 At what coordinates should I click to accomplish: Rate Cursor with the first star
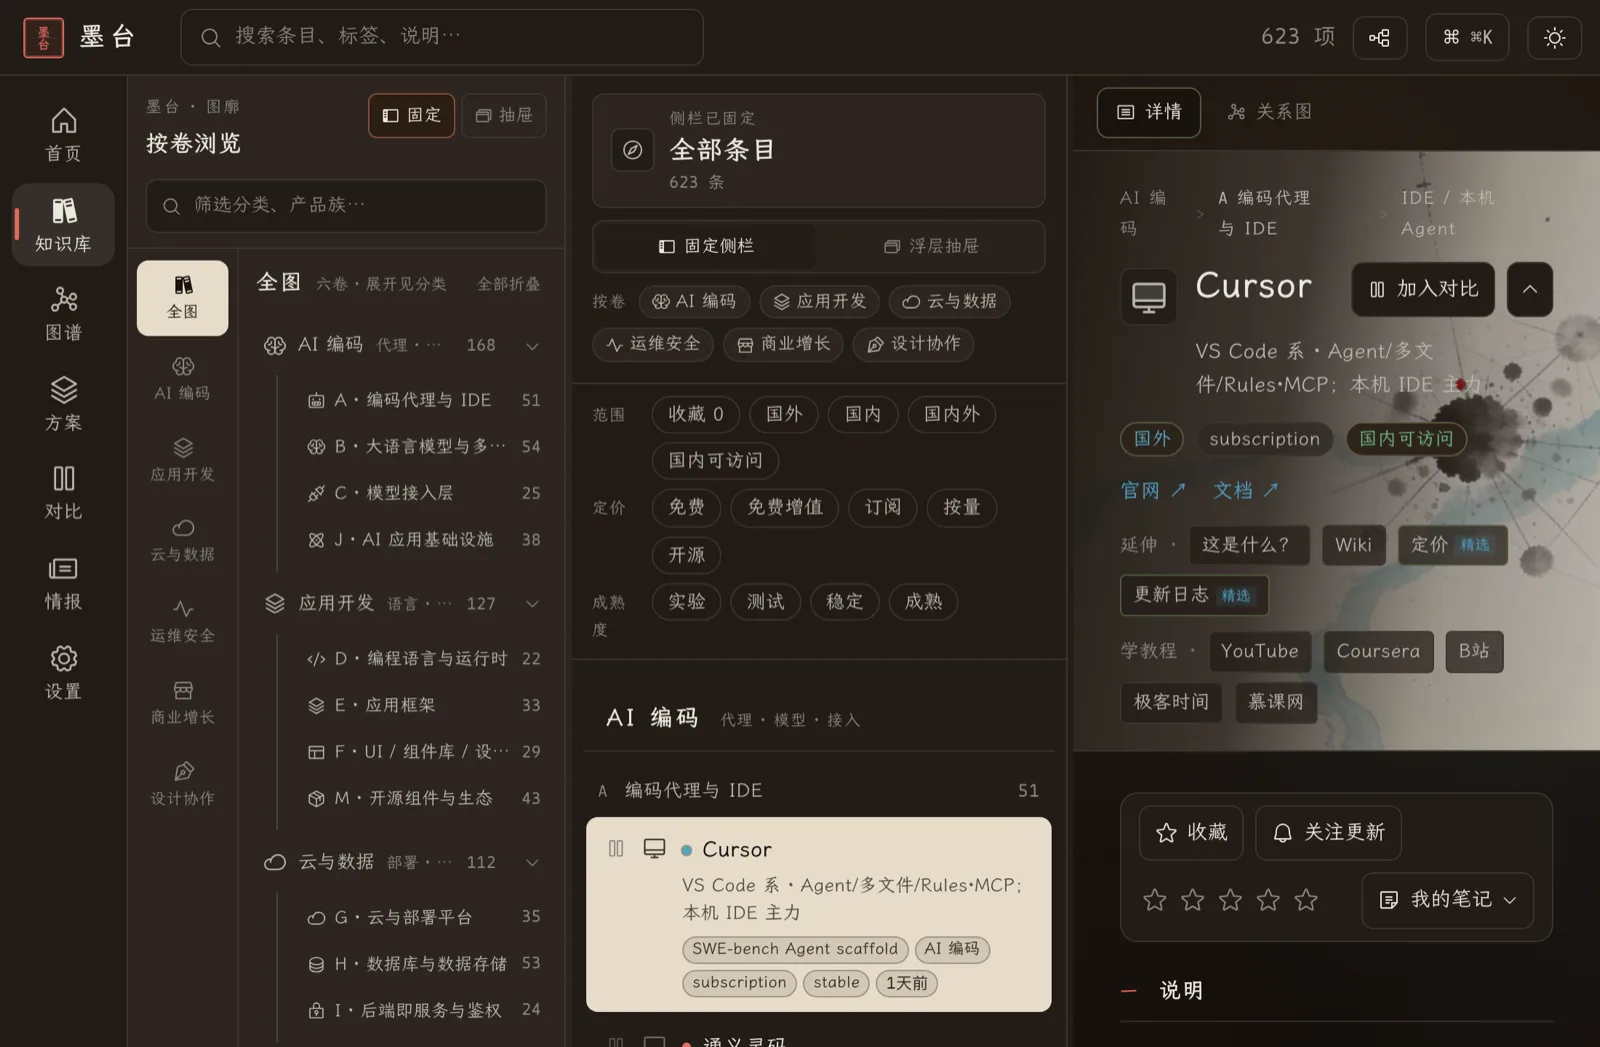(1155, 900)
